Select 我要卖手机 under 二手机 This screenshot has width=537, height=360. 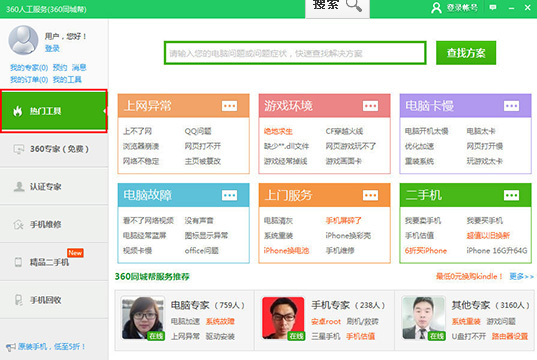423,221
